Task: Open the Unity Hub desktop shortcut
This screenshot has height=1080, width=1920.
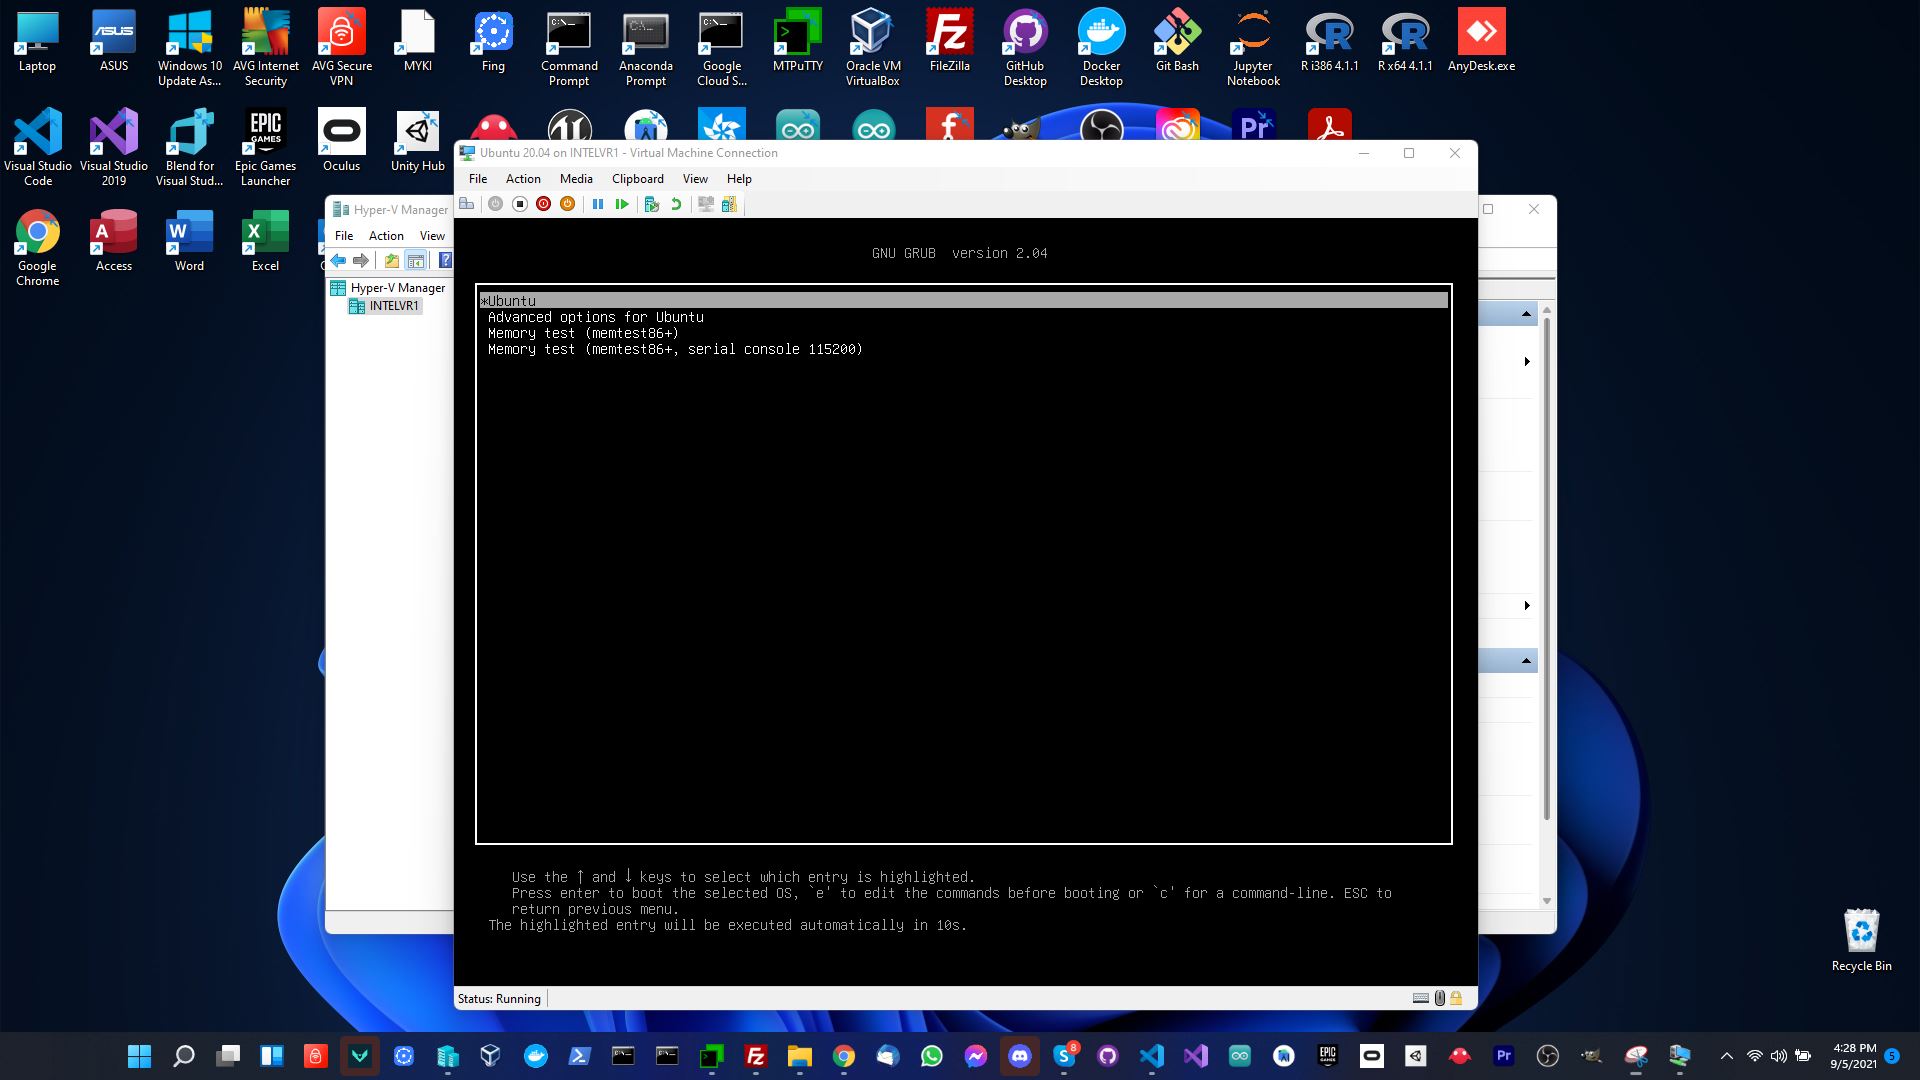Action: coord(417,141)
